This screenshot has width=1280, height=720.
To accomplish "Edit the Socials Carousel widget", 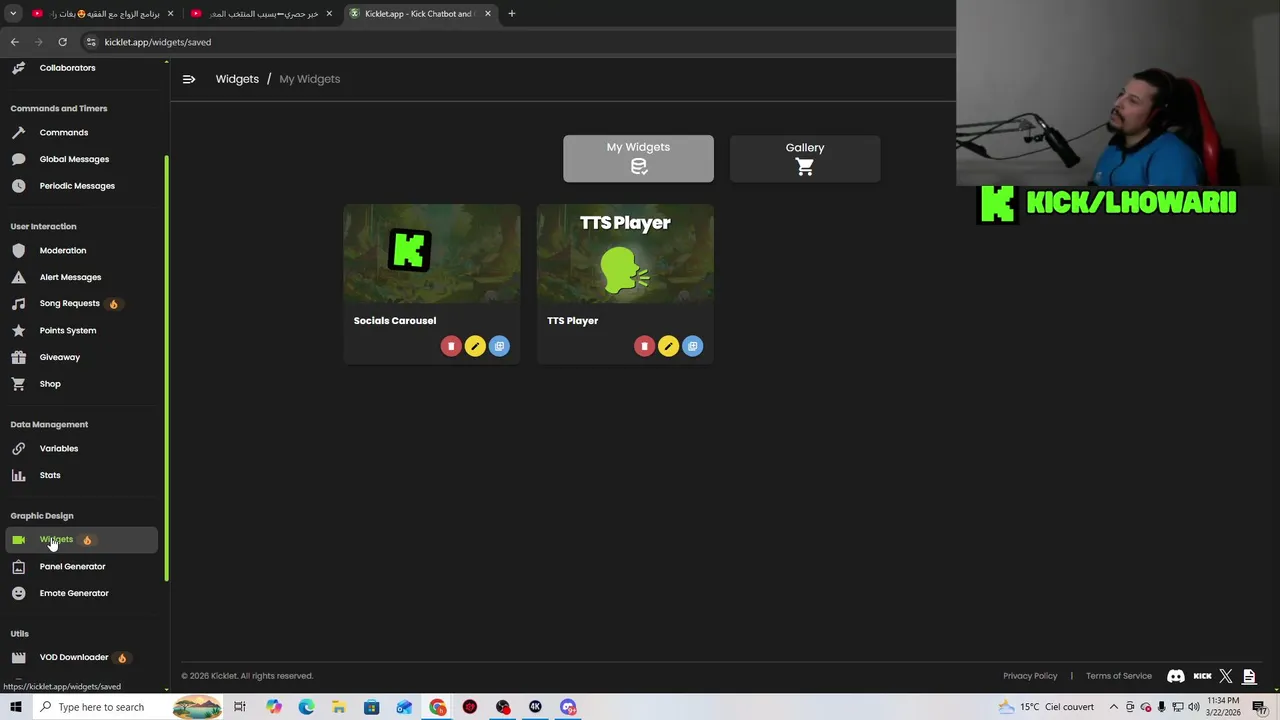I will click(475, 346).
